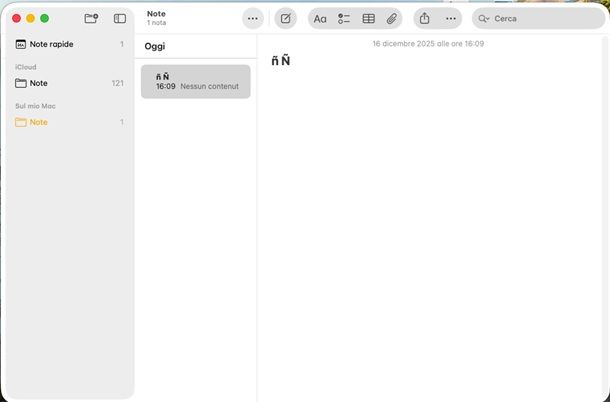Focus the Cerca search field
The image size is (610, 402).
coord(539,18)
